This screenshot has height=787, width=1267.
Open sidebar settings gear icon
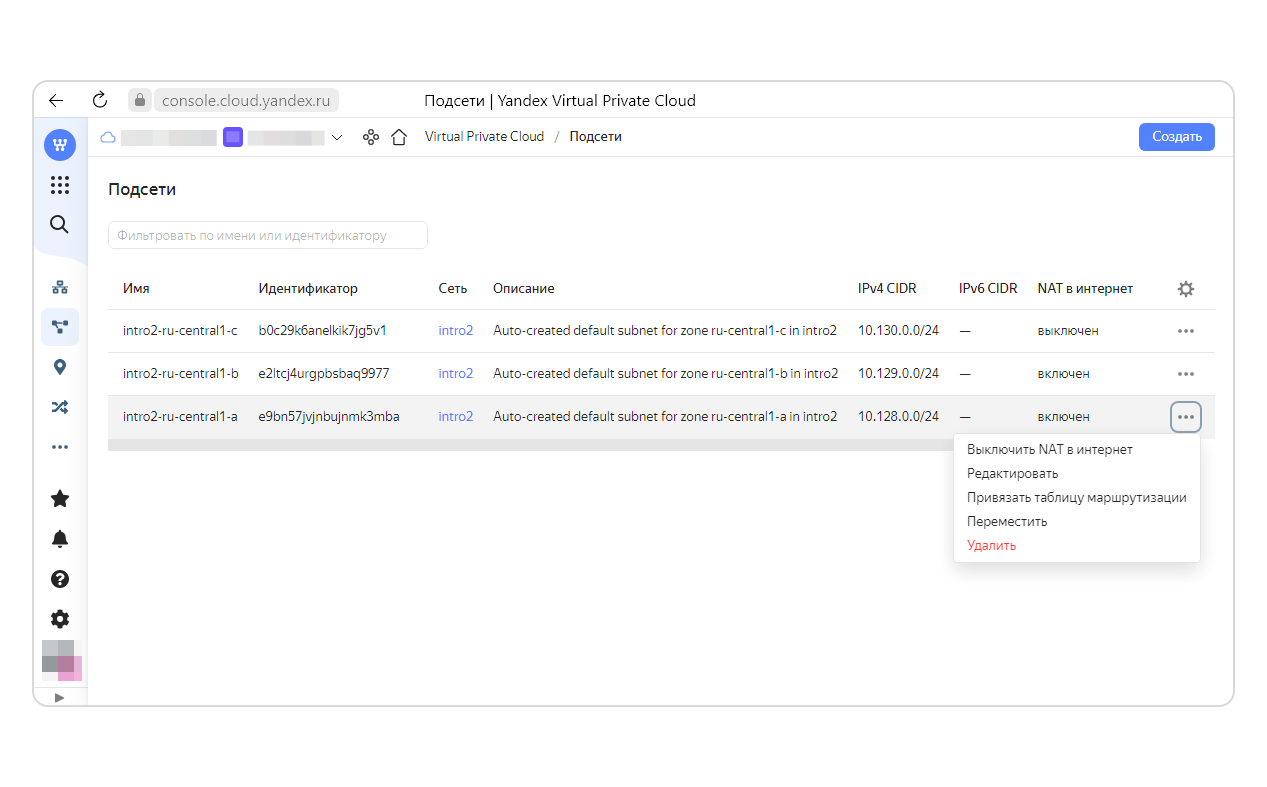click(60, 618)
